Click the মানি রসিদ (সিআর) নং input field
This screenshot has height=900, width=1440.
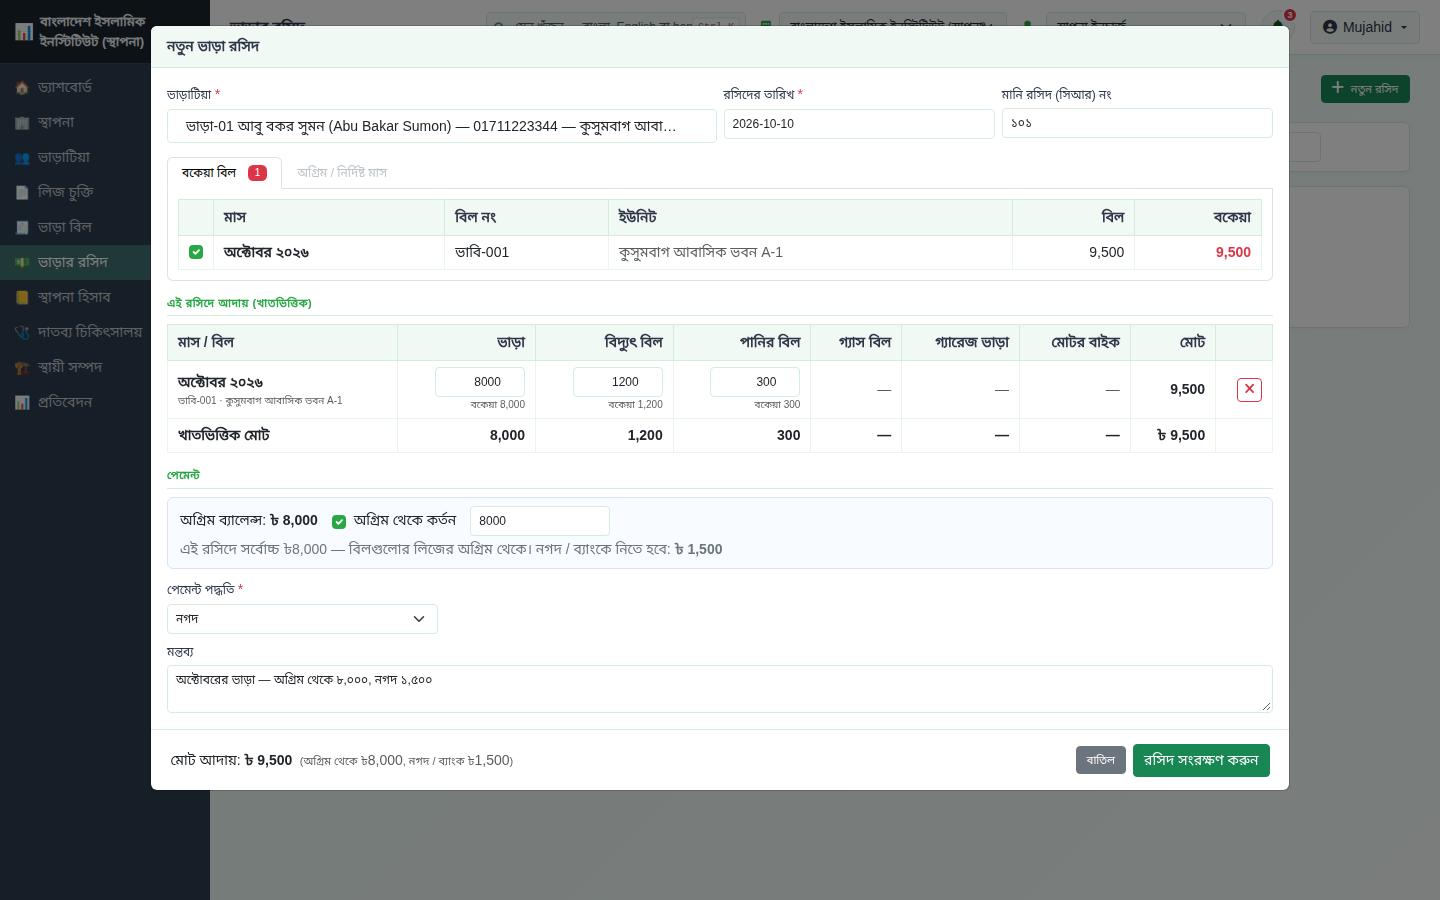tap(1137, 123)
